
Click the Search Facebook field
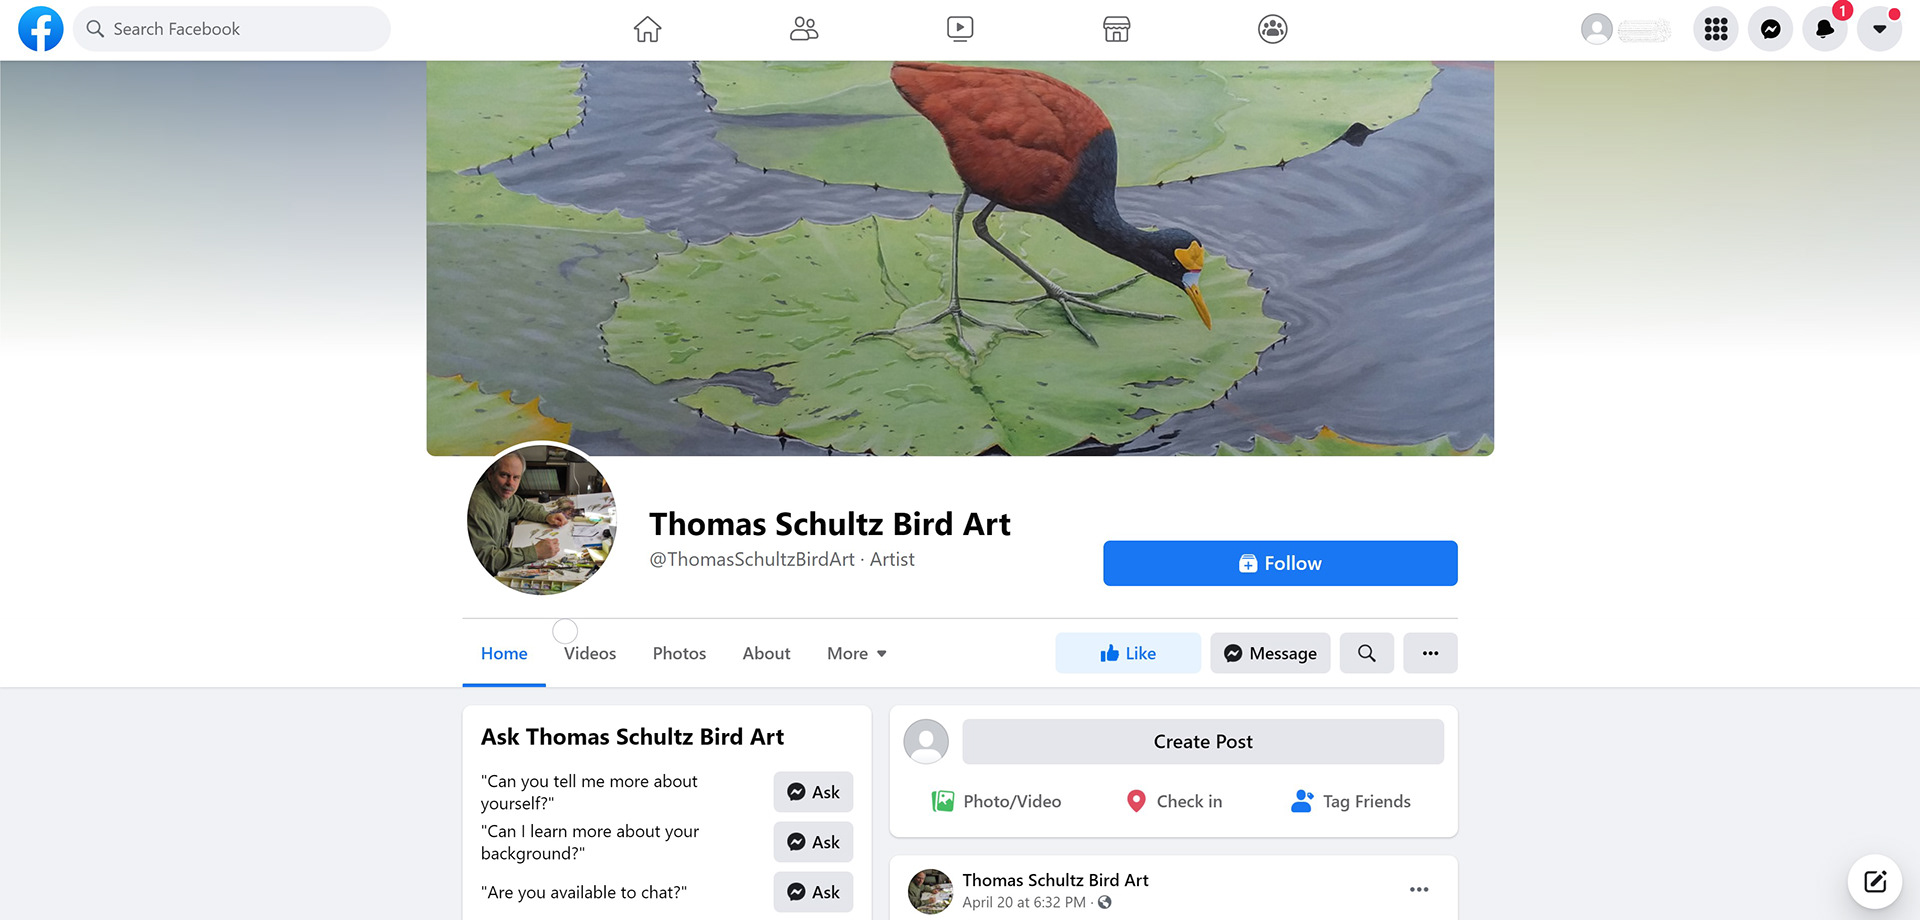[x=232, y=29]
